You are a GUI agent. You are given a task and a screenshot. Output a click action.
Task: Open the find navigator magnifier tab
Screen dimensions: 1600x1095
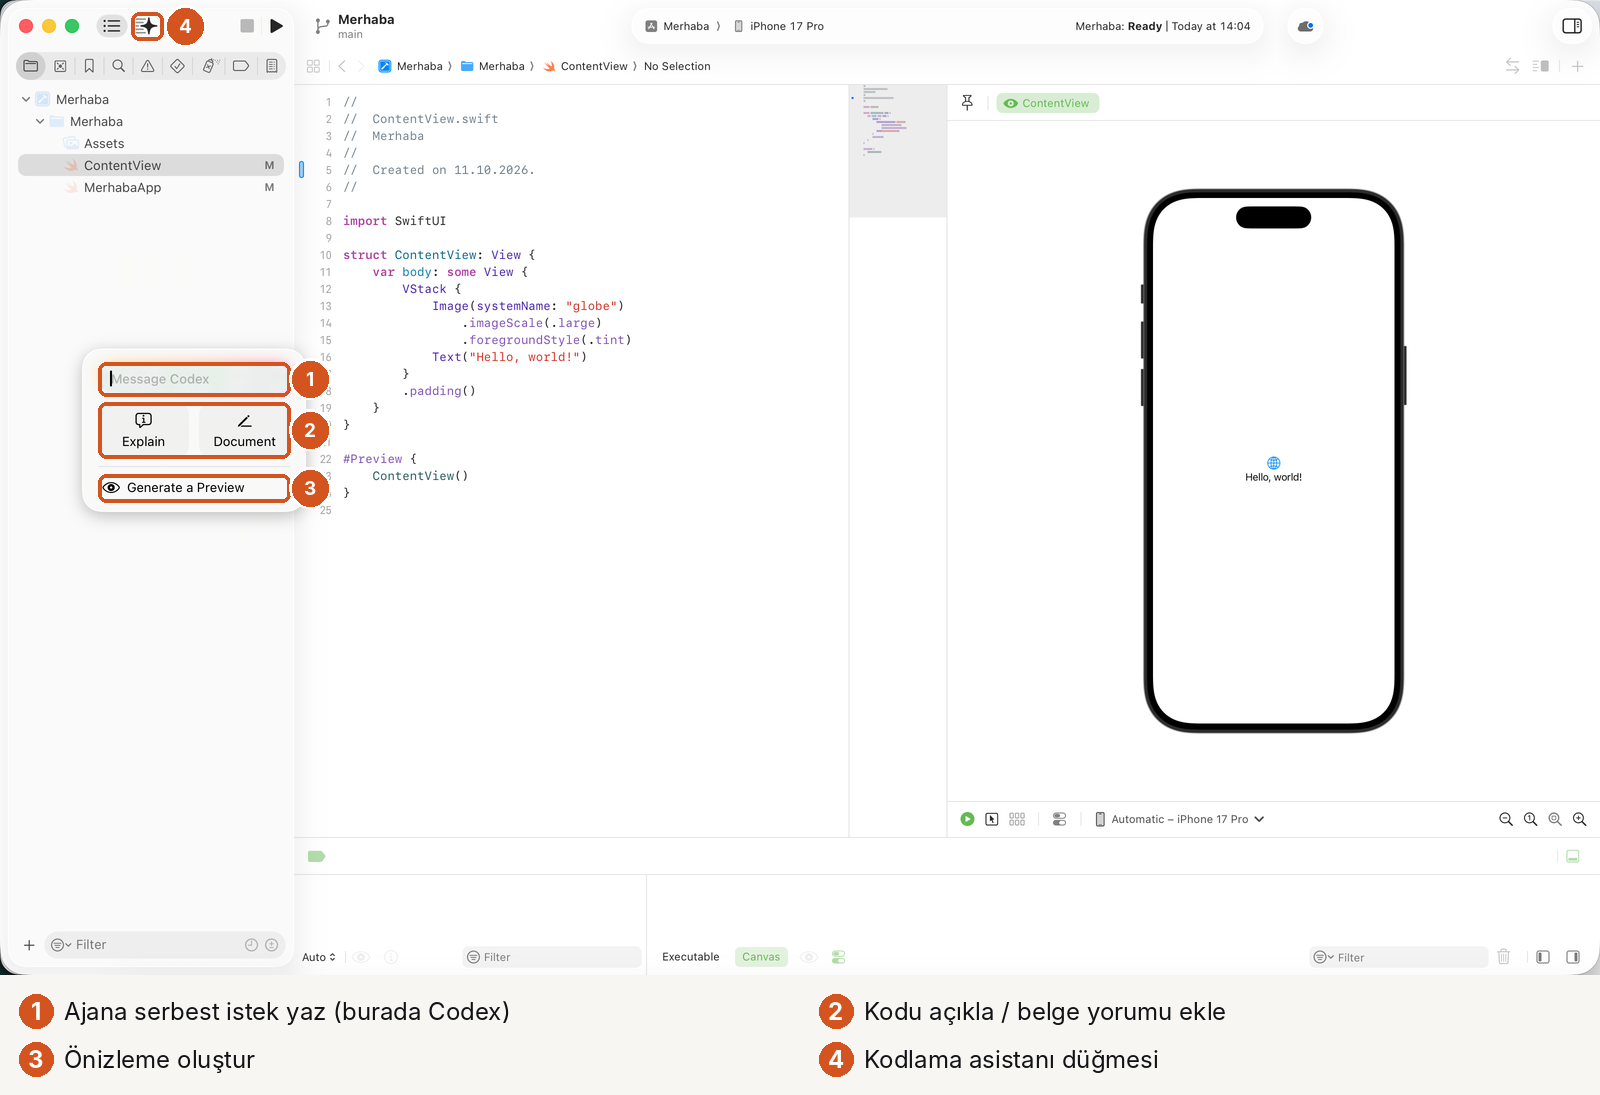coord(119,66)
